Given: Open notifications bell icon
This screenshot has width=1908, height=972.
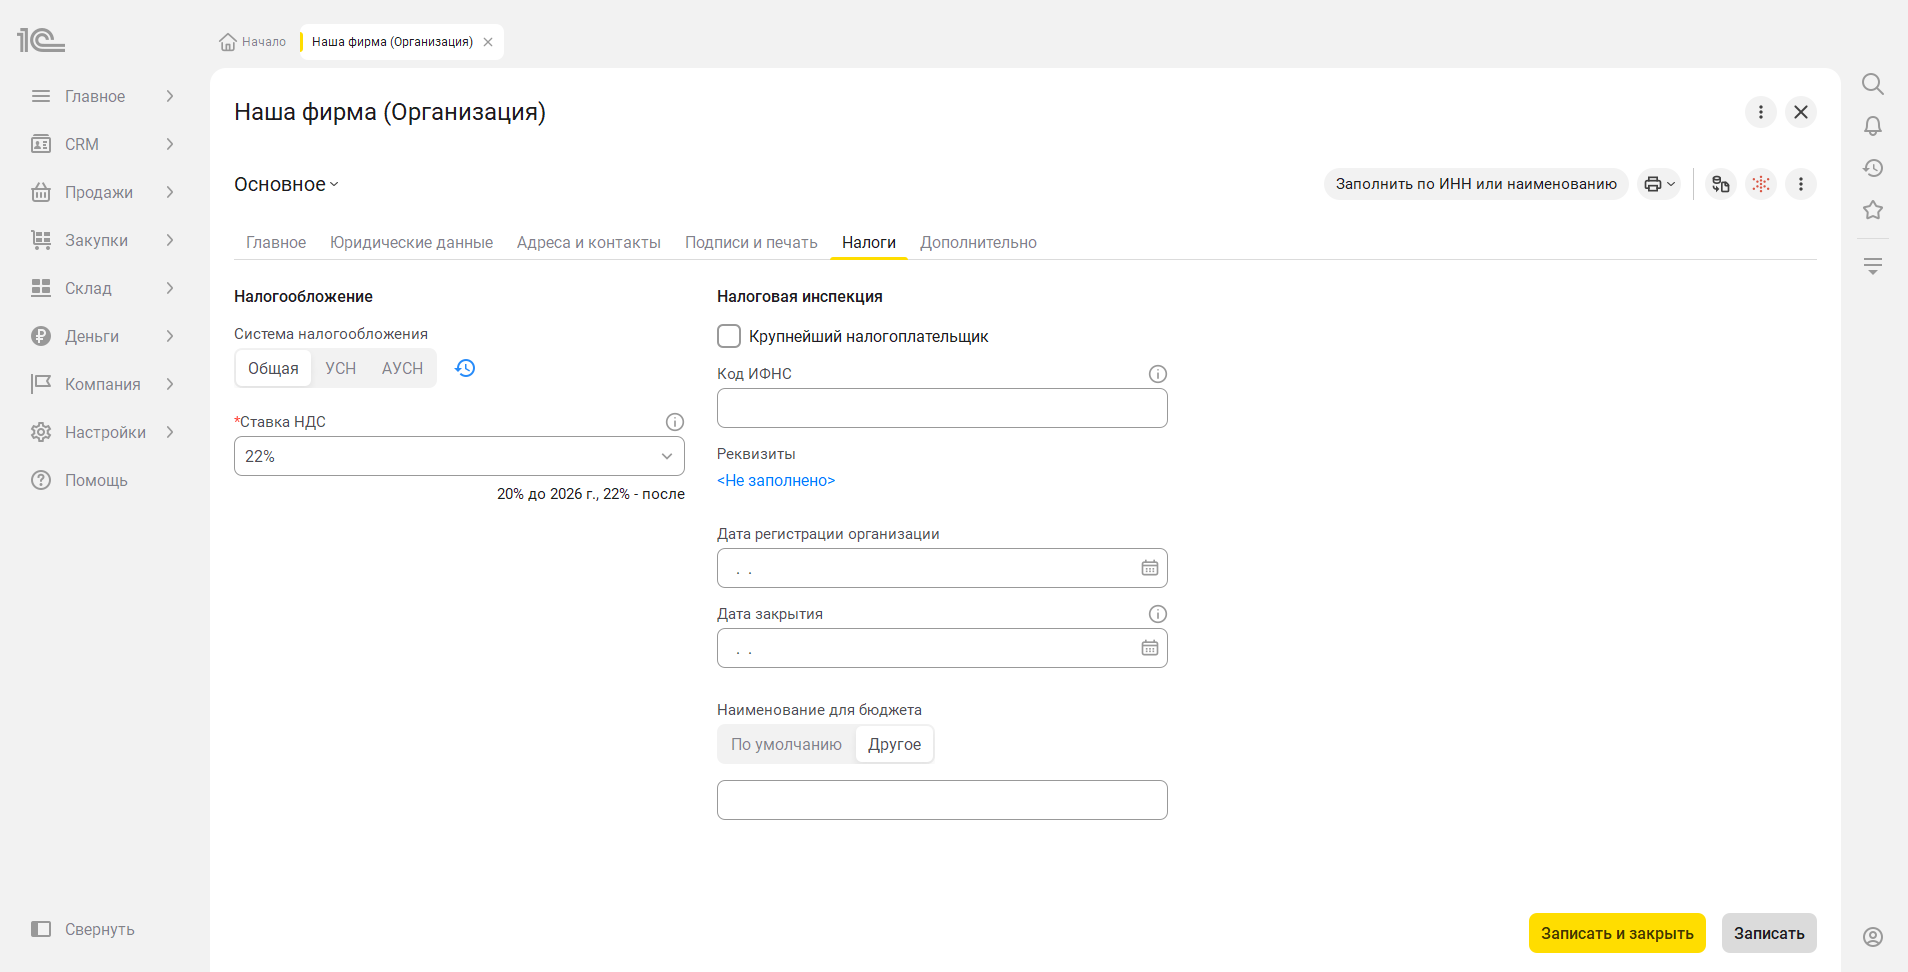Looking at the screenshot, I should [x=1872, y=126].
